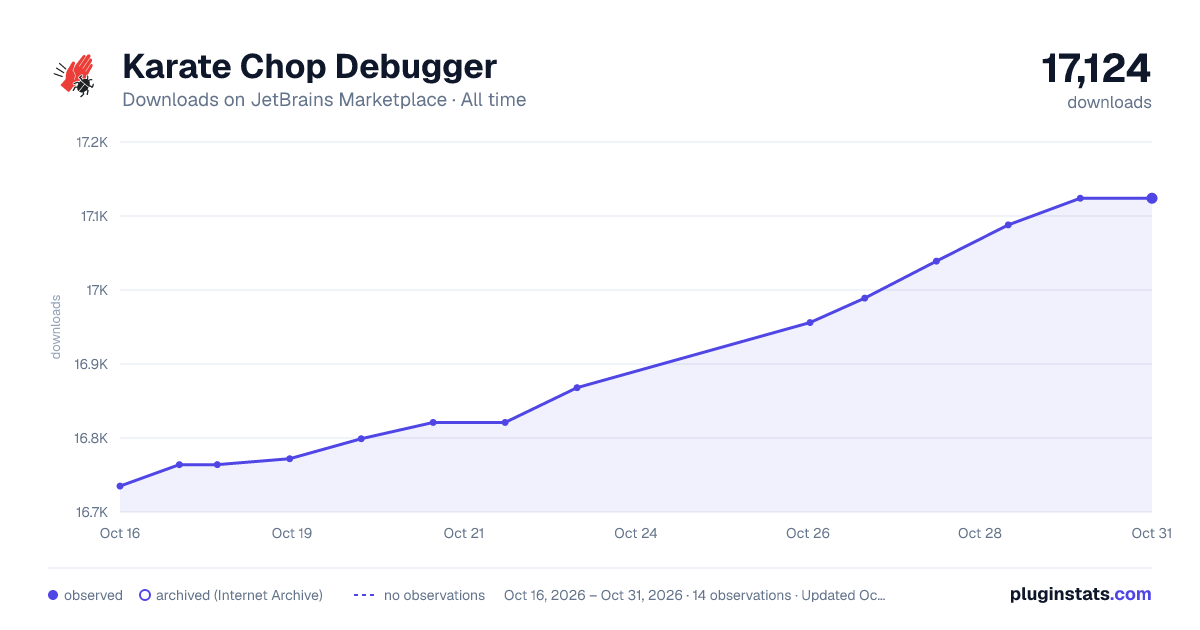
Task: Click the 16.7K y-axis label
Action: [92, 512]
